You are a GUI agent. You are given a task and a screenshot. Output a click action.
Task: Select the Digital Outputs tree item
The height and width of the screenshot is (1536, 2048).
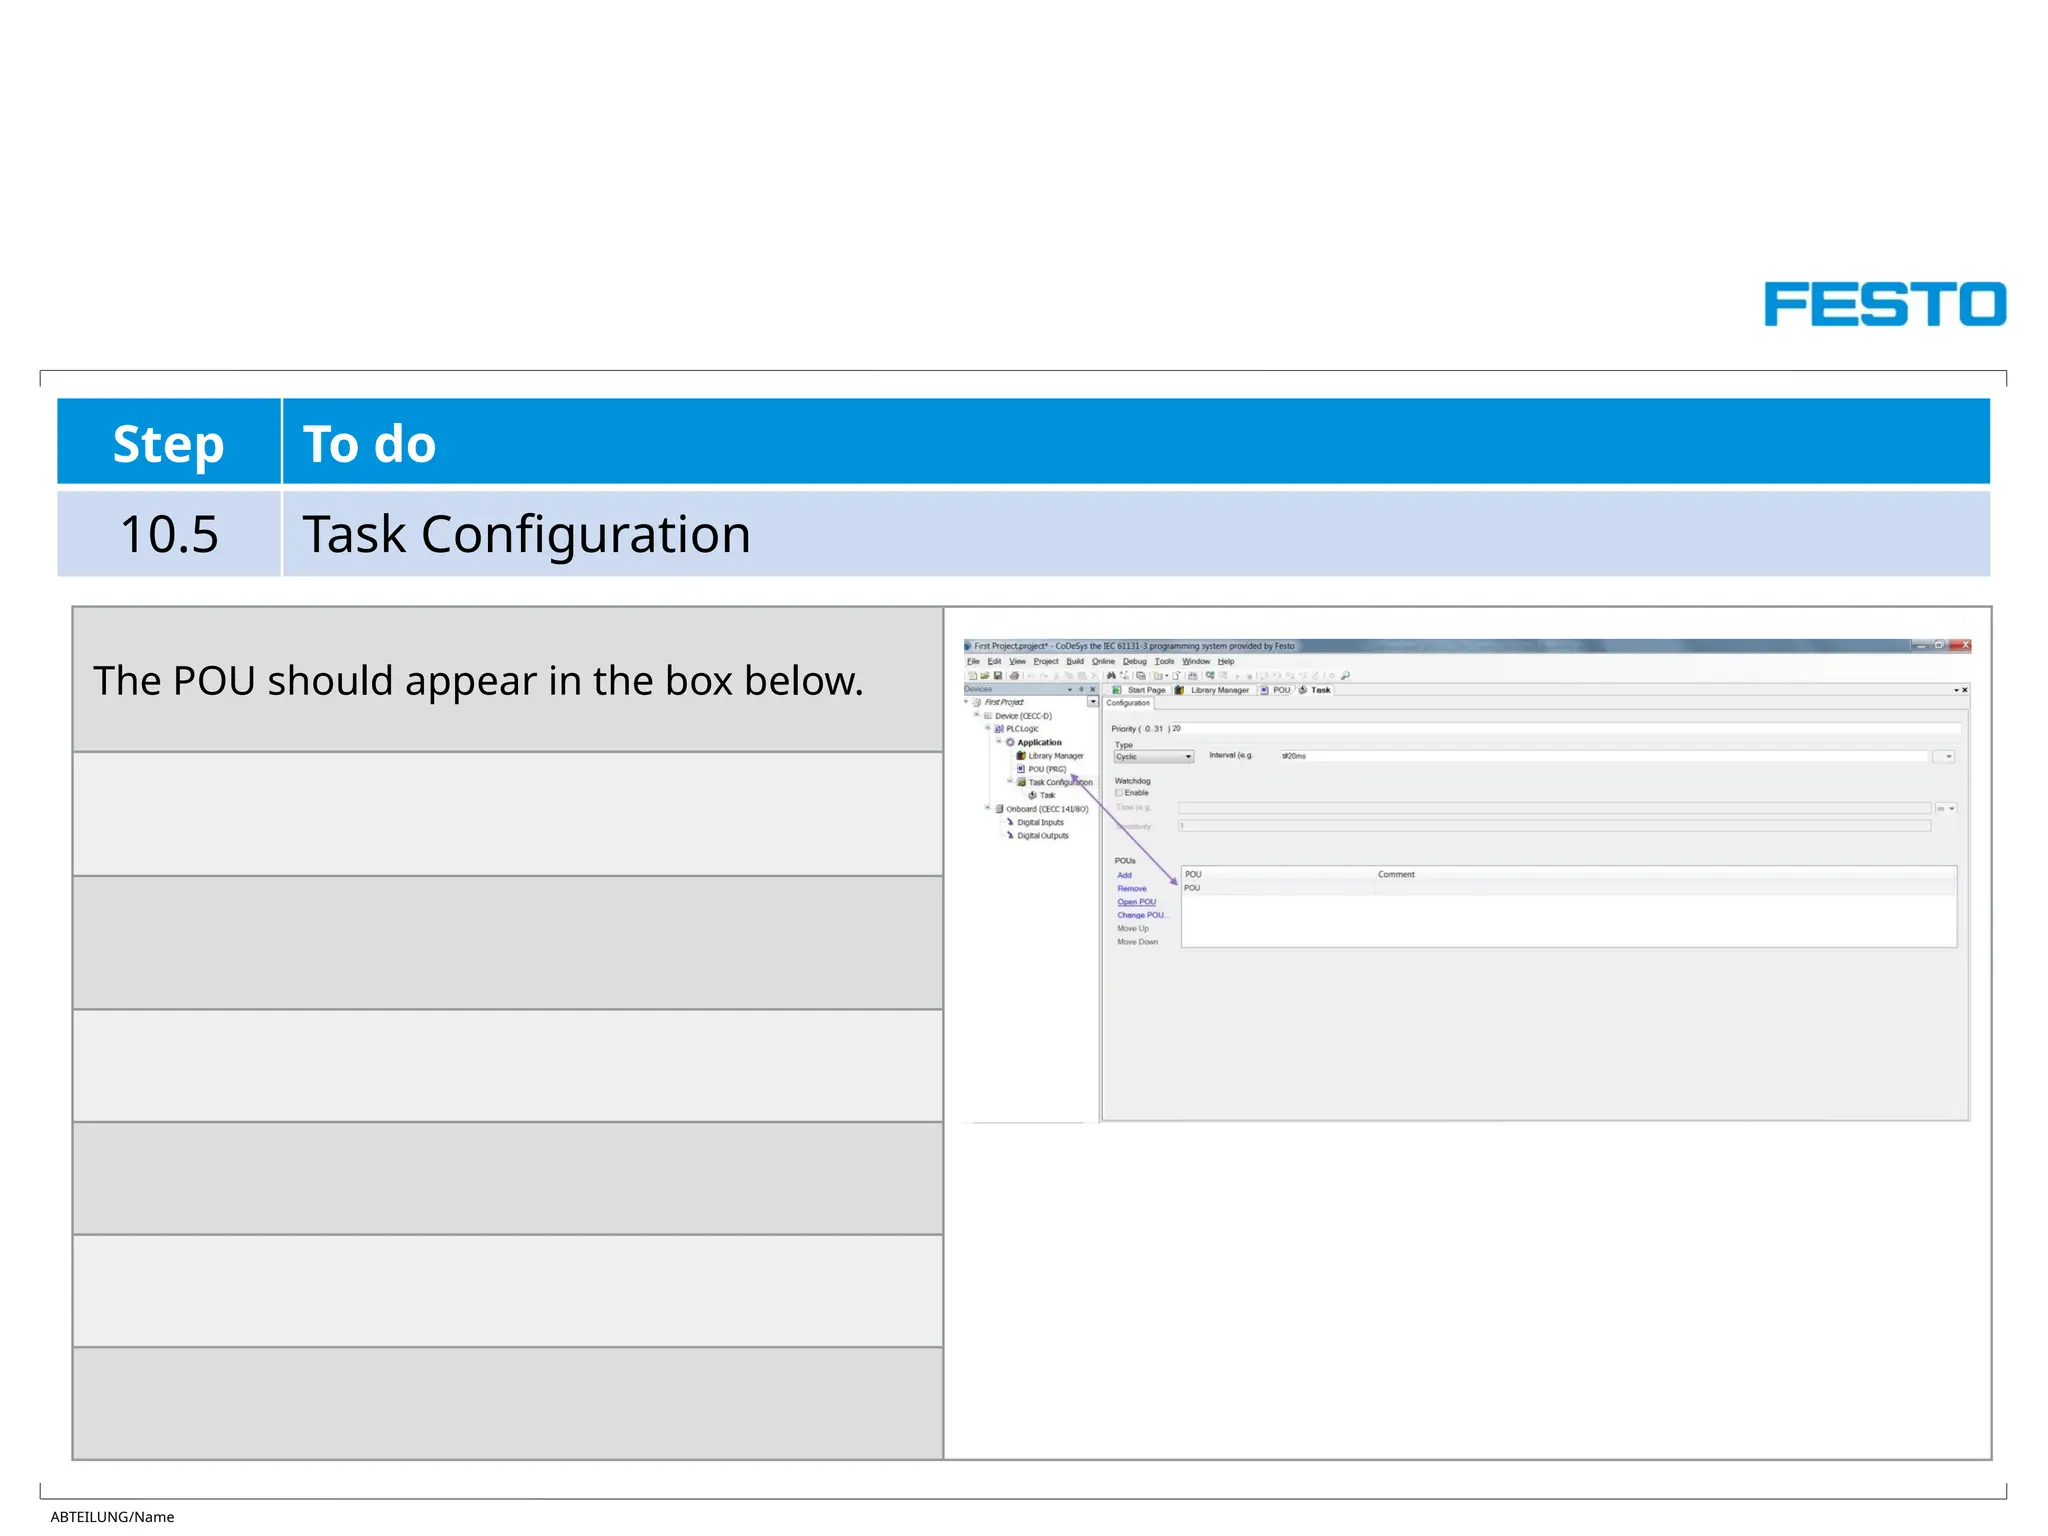(1043, 835)
